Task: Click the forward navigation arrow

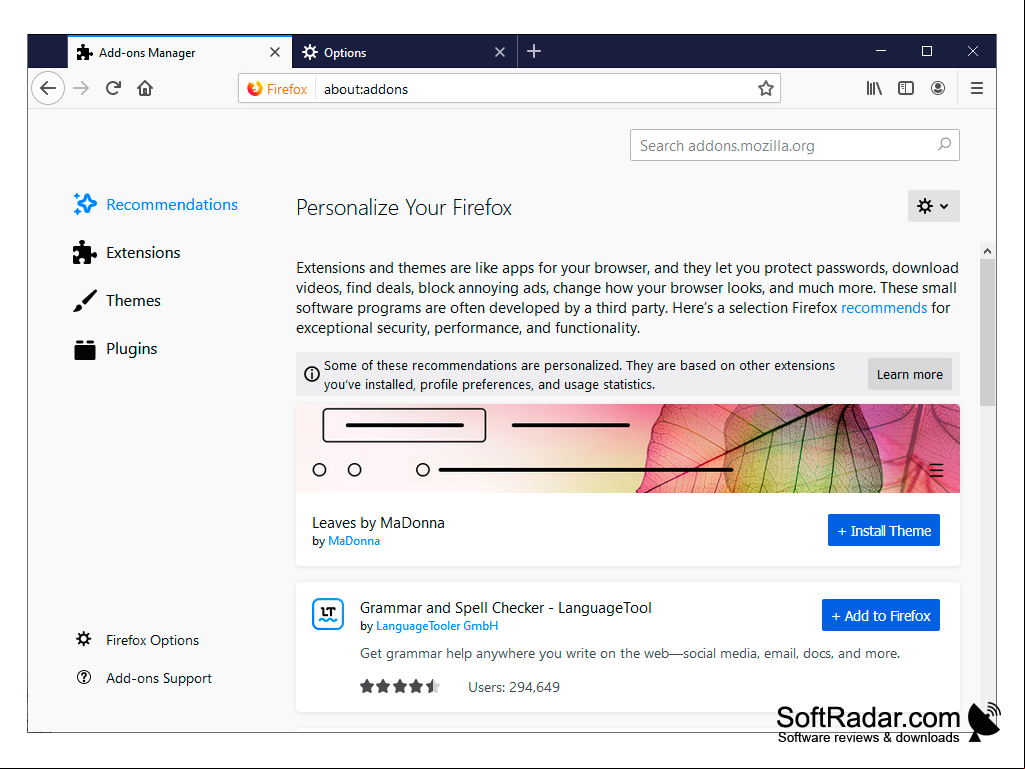Action: coord(81,88)
